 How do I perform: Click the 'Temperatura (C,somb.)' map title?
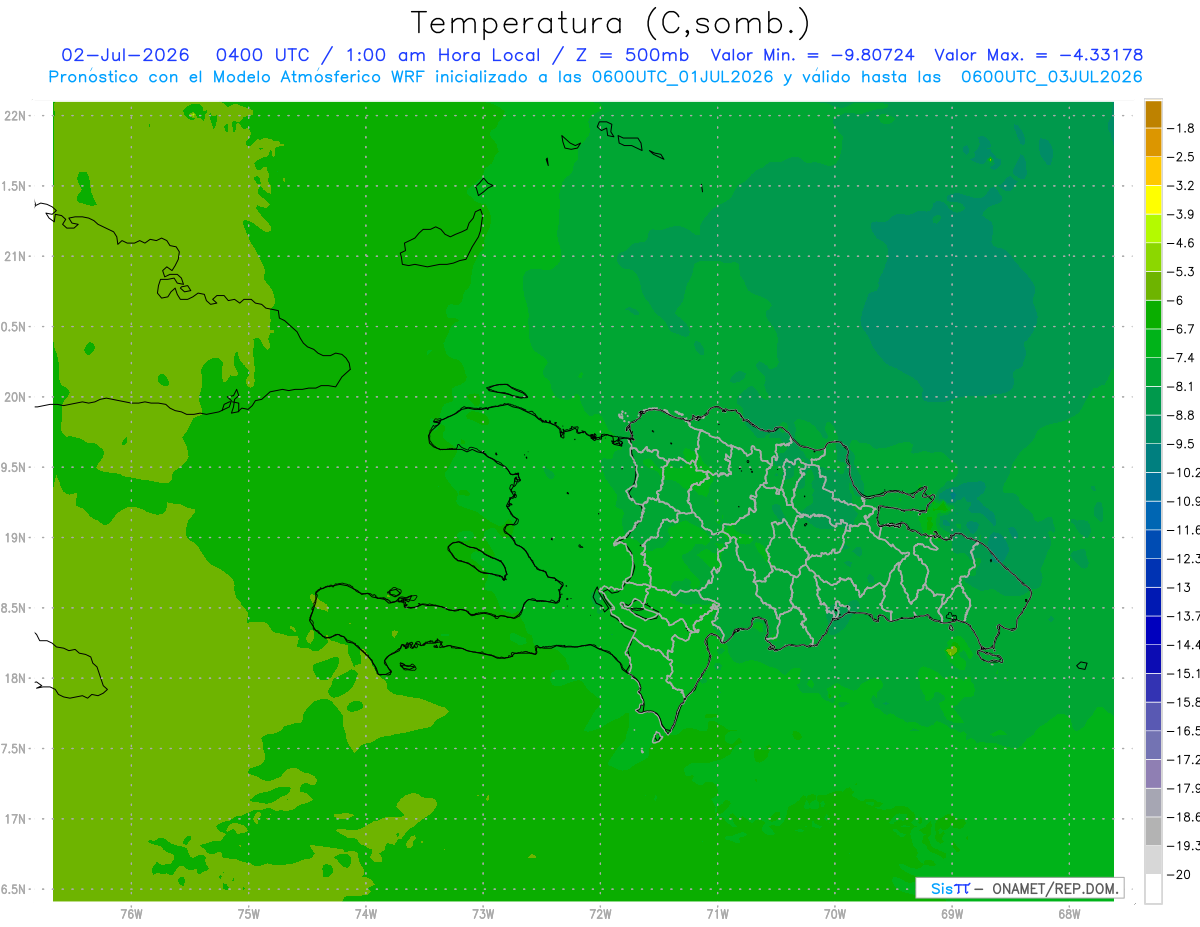pyautogui.click(x=610, y=24)
